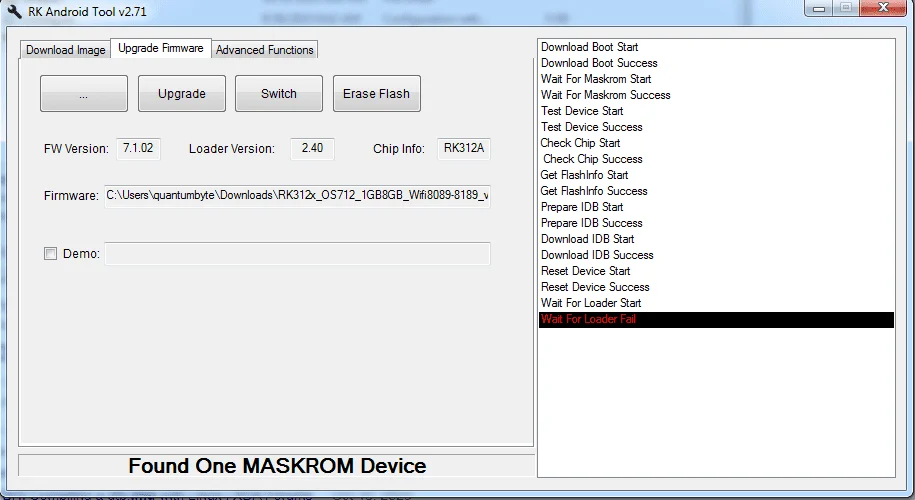Screen dimensions: 915x500
Task: Click the Switch button
Action: tap(278, 93)
